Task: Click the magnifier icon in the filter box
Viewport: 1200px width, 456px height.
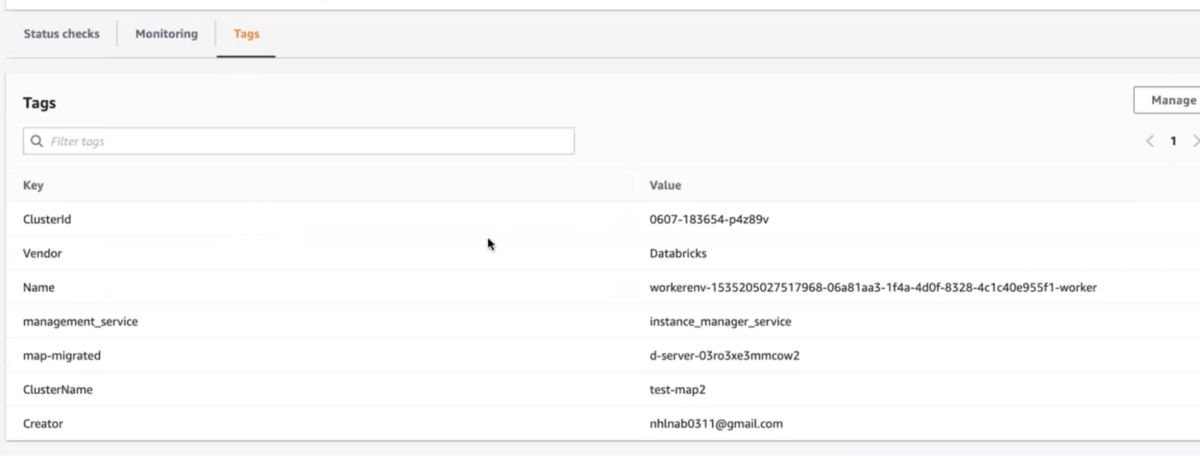Action: coord(37,142)
